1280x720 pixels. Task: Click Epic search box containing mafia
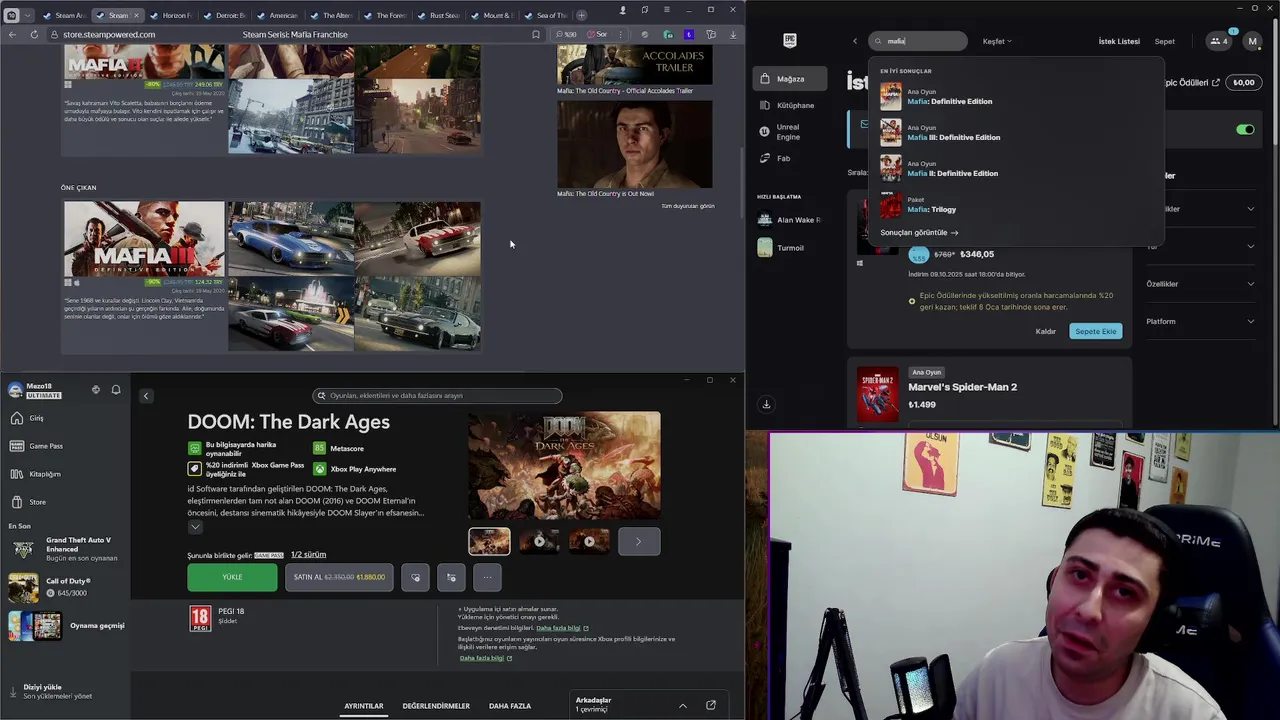click(918, 41)
